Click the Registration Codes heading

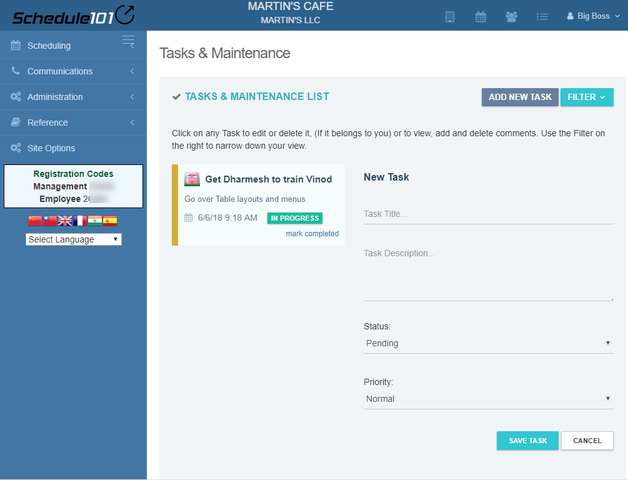point(73,174)
